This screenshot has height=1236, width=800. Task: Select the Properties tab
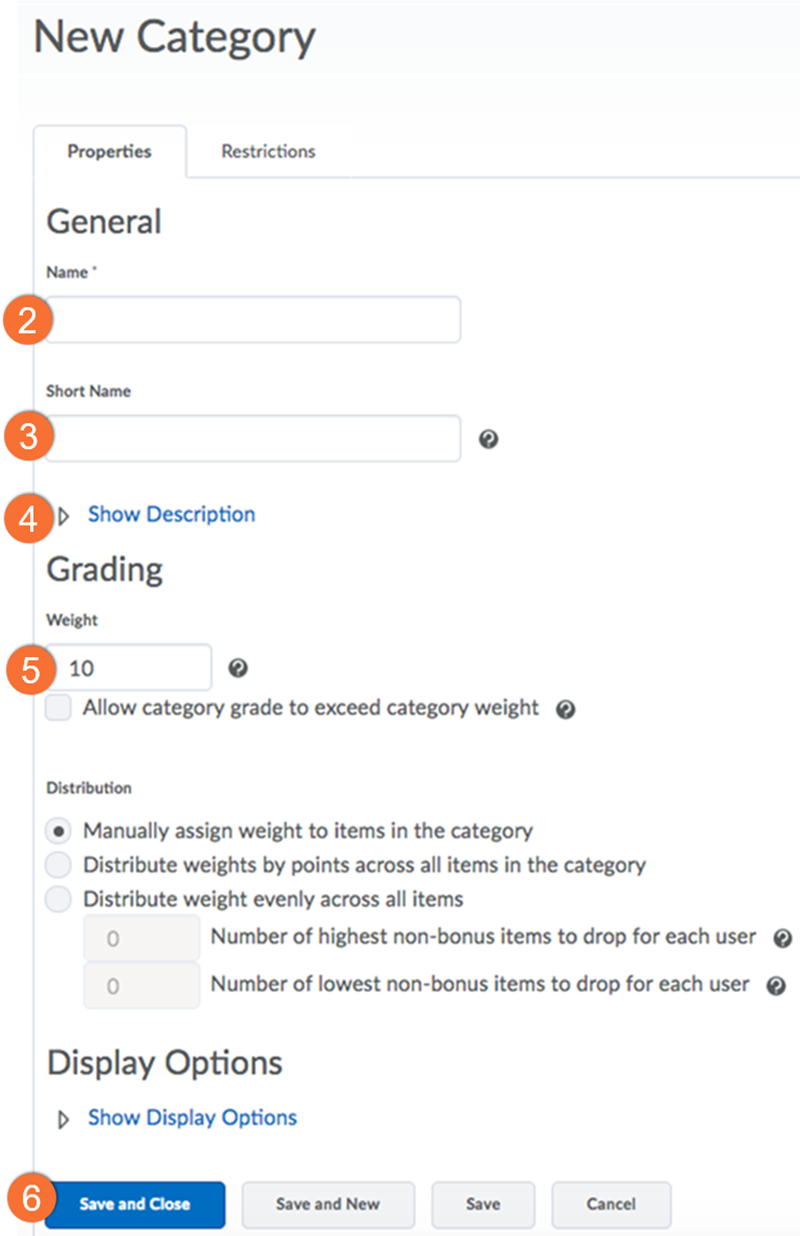pyautogui.click(x=109, y=152)
